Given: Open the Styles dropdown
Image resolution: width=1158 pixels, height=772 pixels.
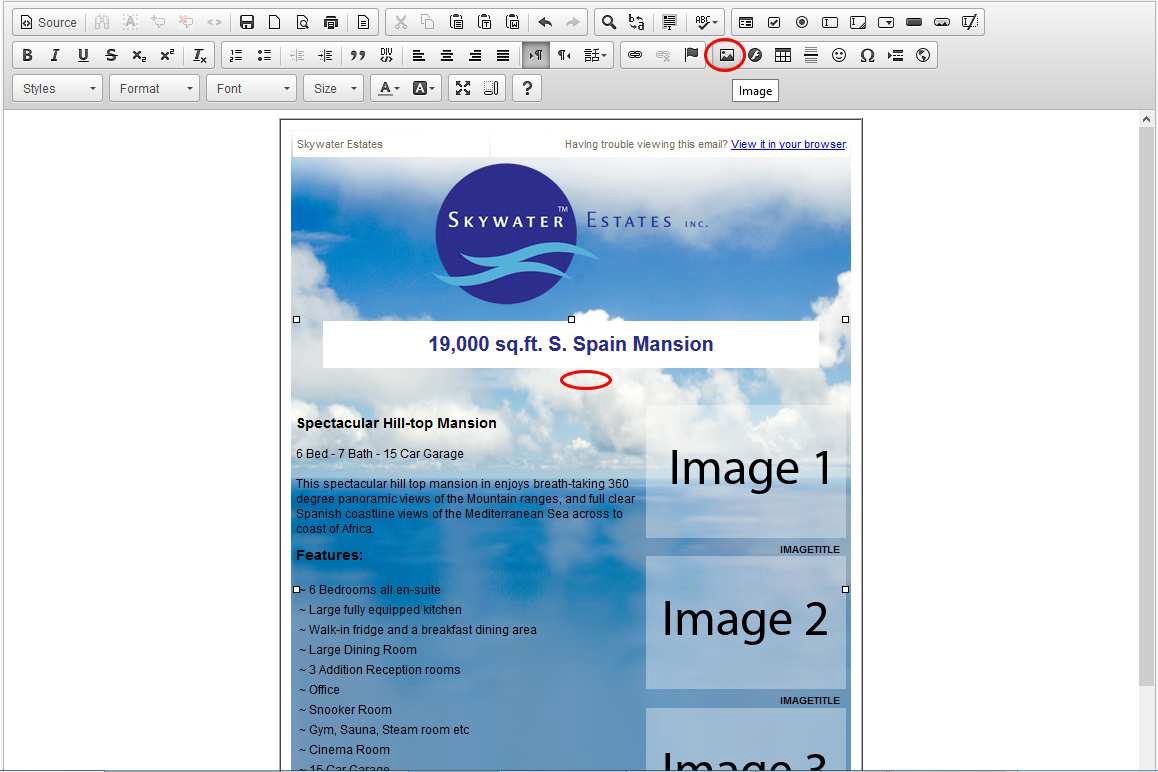Looking at the screenshot, I should [x=58, y=88].
